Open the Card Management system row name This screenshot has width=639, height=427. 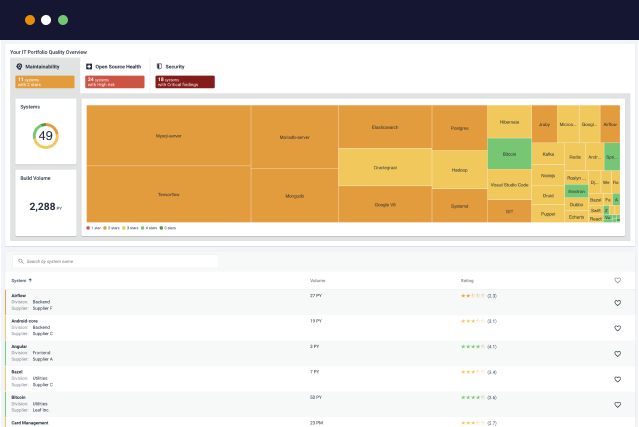[x=30, y=423]
